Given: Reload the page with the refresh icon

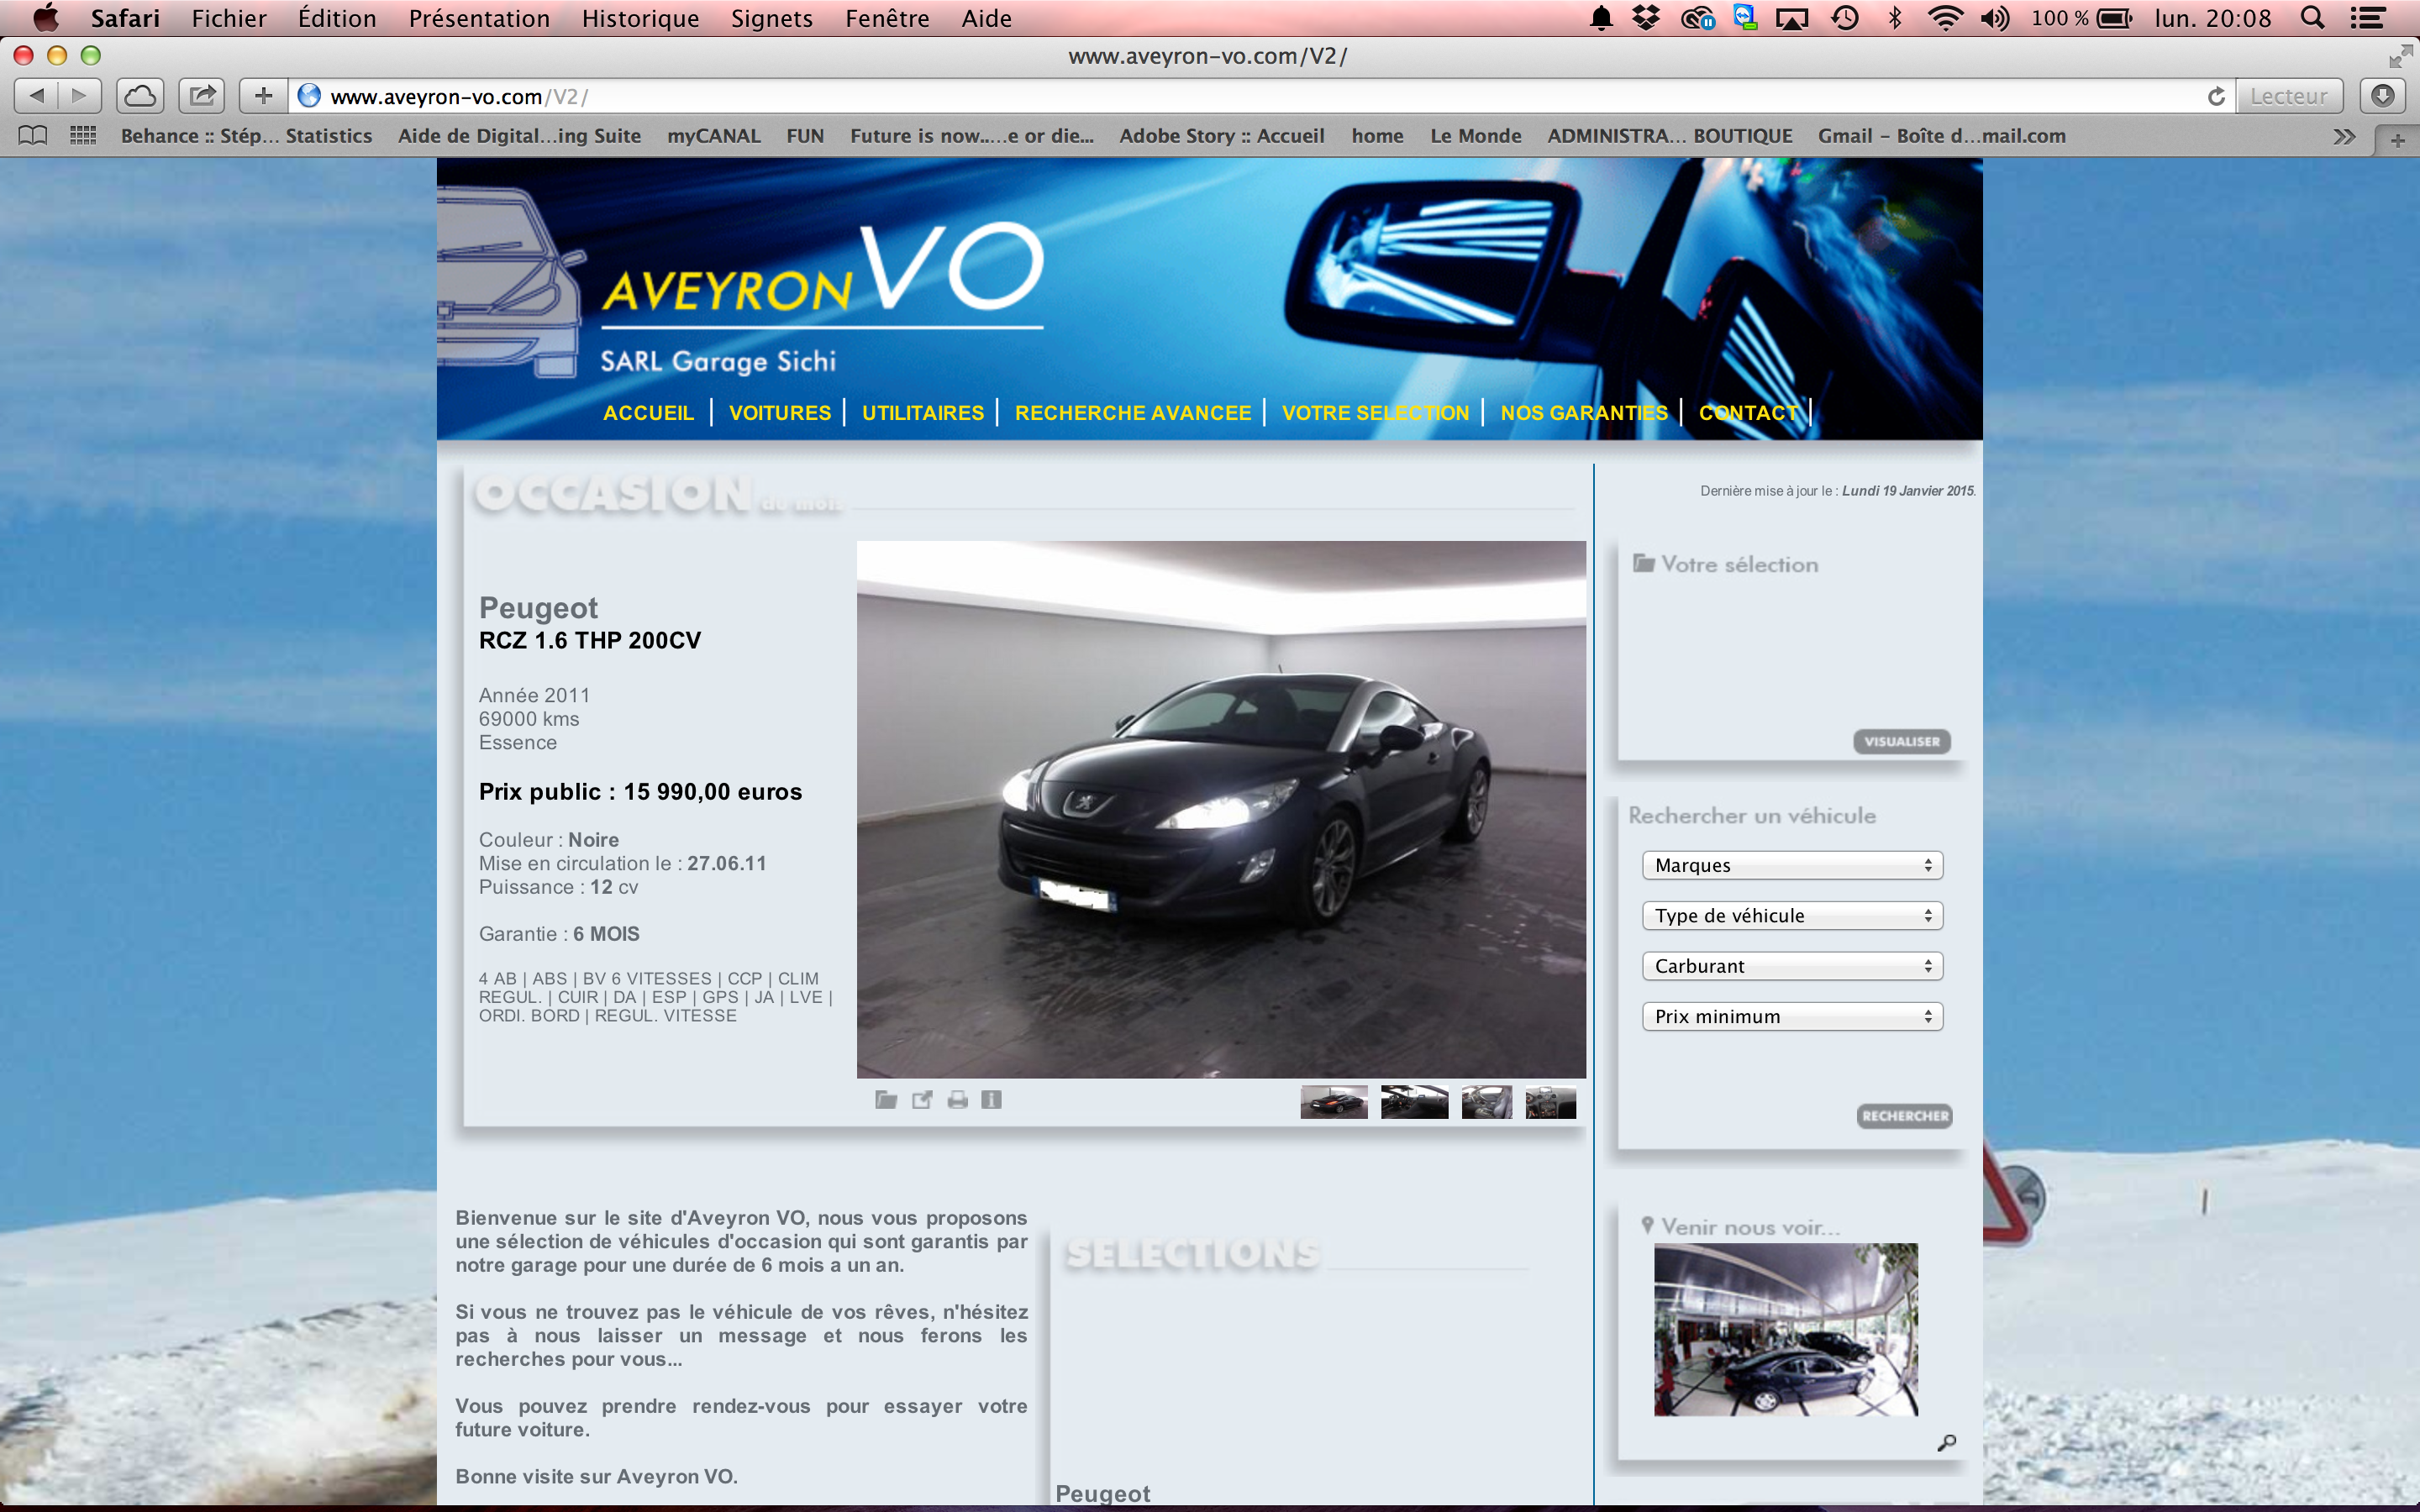Looking at the screenshot, I should tap(2216, 96).
